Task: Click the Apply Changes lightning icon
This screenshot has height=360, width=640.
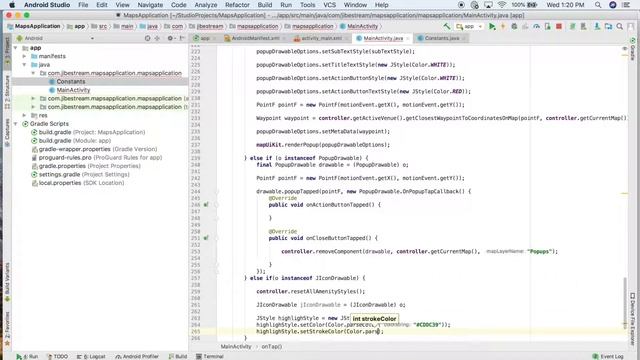Action: click(x=503, y=27)
